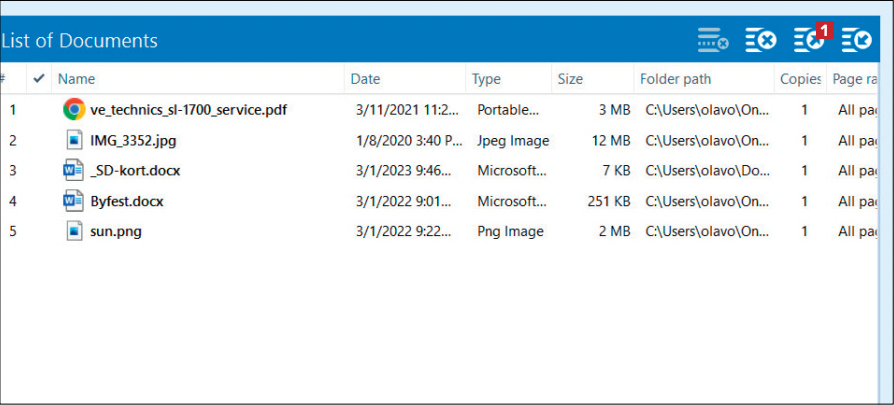894x405 pixels.
Task: Click the Type column header
Action: 486,79
